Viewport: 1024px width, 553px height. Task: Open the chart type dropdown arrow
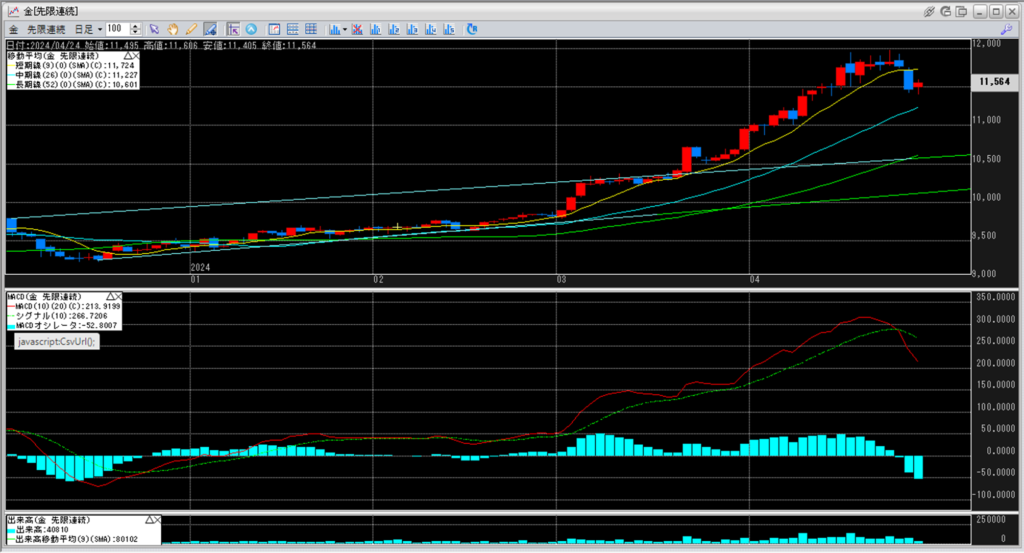coord(343,29)
